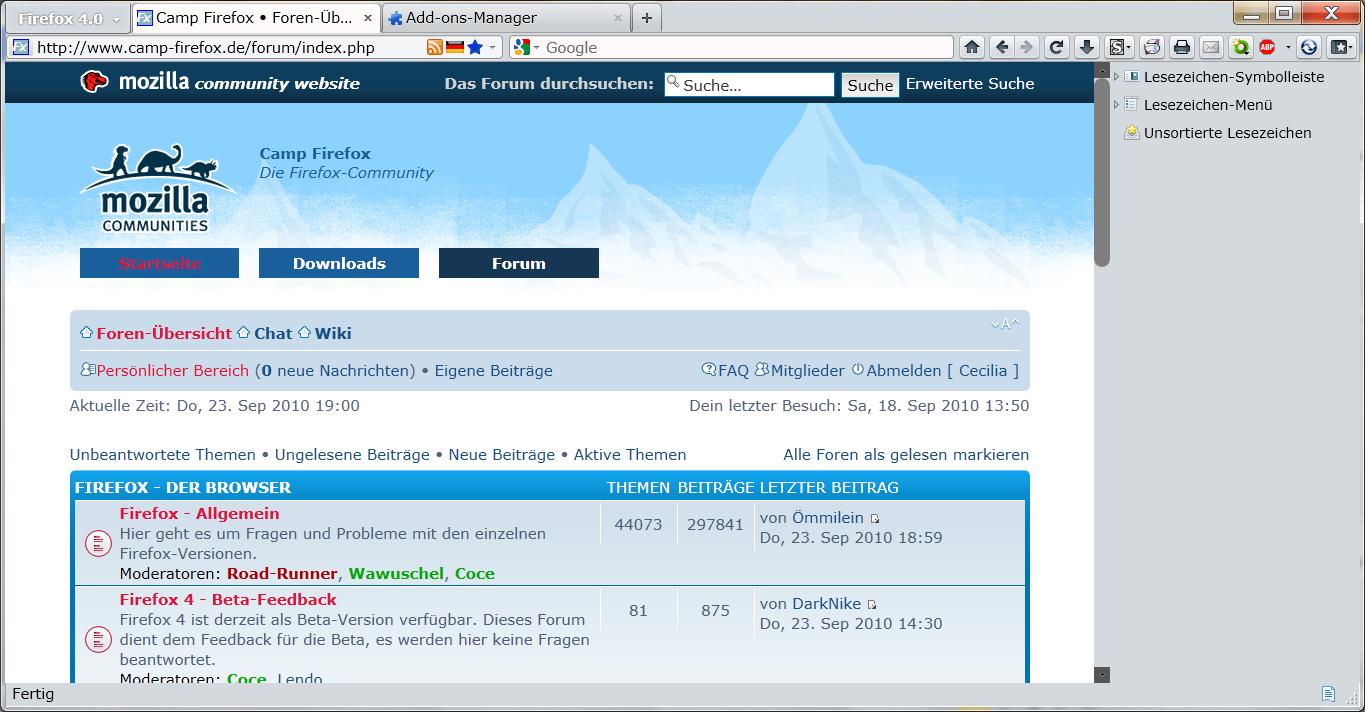The width and height of the screenshot is (1365, 712).
Task: Expand the Lesezeichen-Symbolleiste folder
Action: click(1117, 77)
